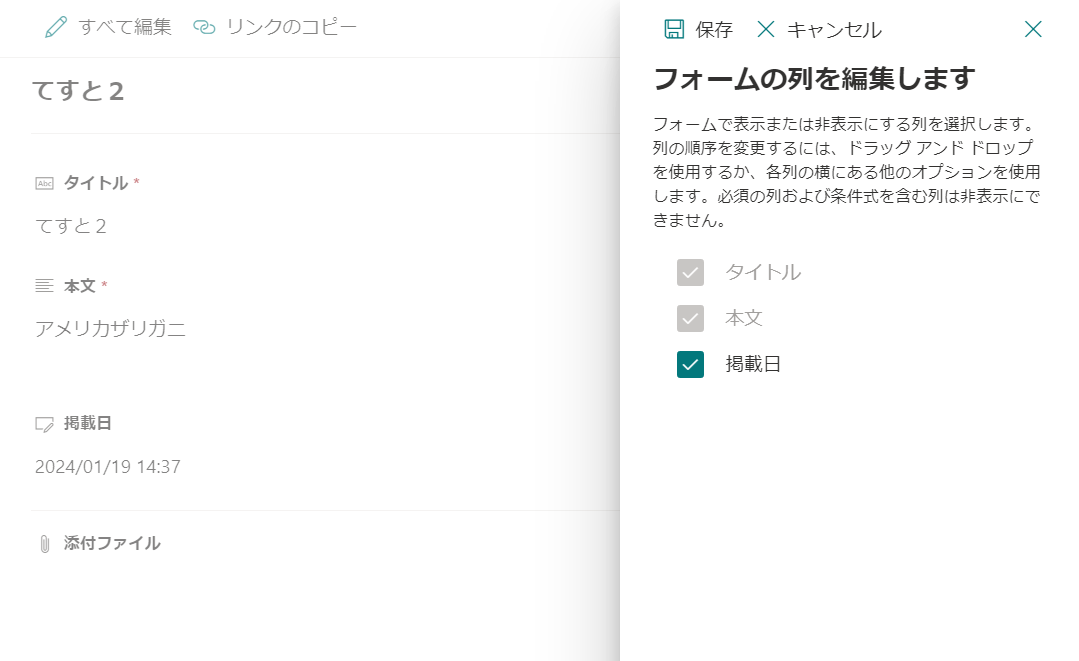Image resolution: width=1079 pixels, height=661 pixels.
Task: Click the てすと2 item heading
Action: tap(78, 91)
